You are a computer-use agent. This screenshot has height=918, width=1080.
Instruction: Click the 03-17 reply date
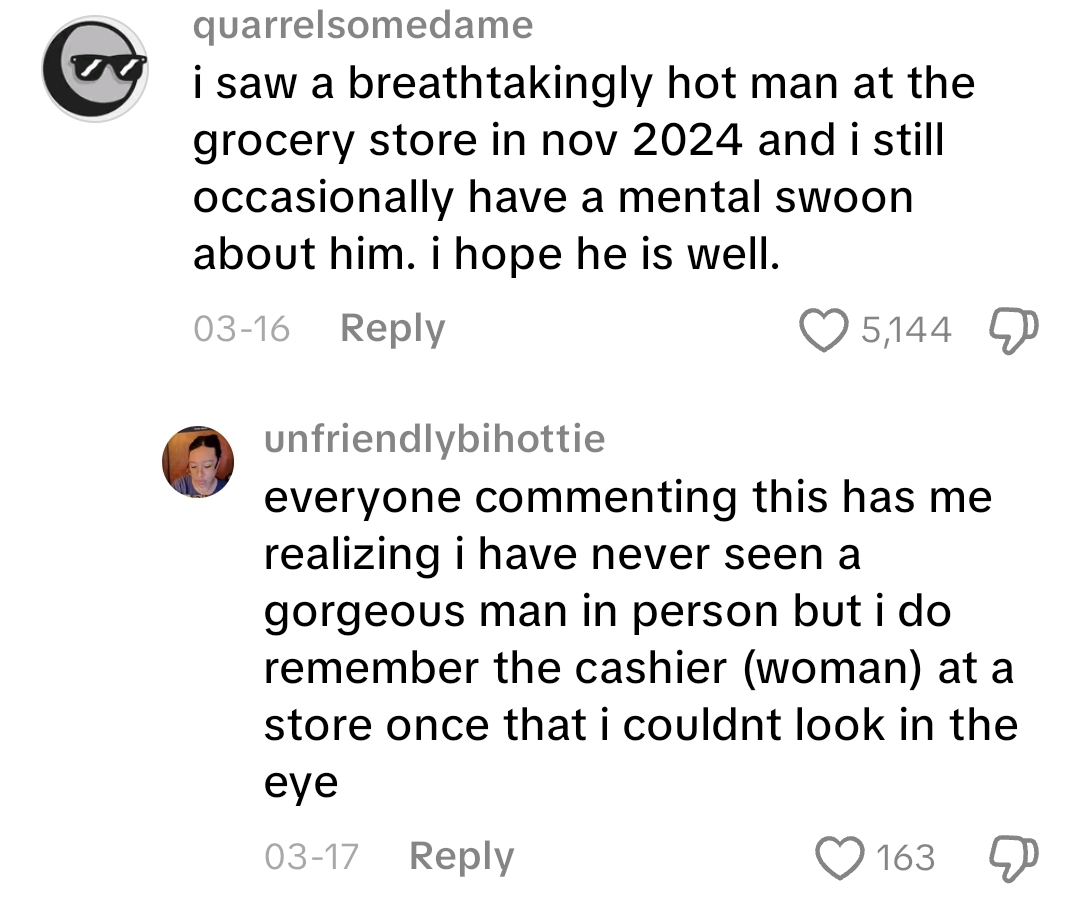[x=311, y=857]
